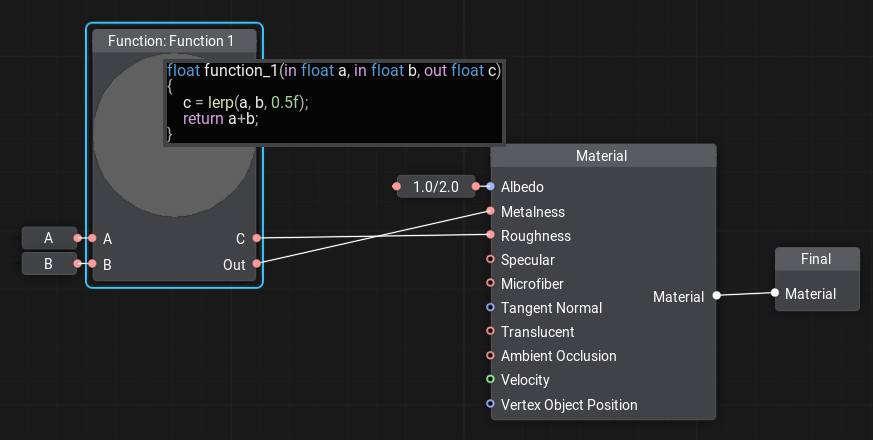873x440 pixels.
Task: Select the Vertex Object Position socket
Action: coord(490,404)
